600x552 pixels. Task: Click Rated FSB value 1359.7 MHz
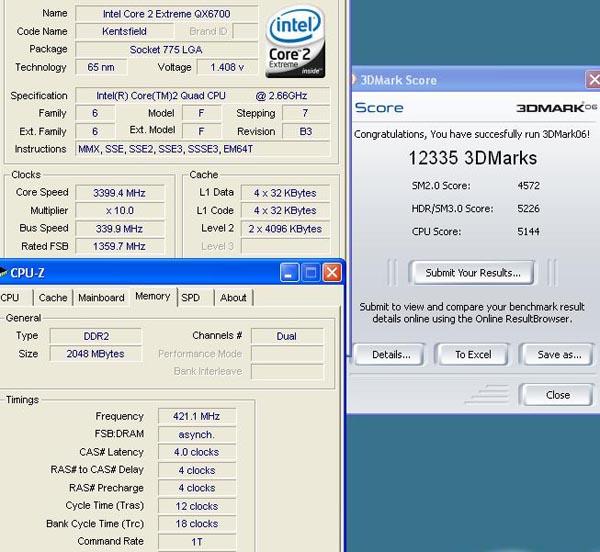(x=119, y=246)
